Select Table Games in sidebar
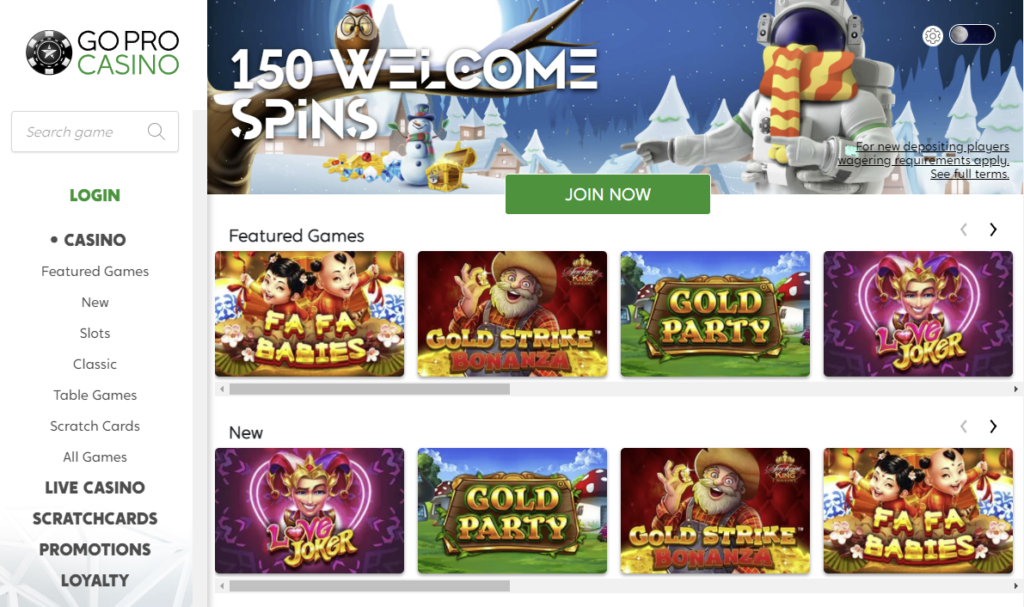 point(95,395)
